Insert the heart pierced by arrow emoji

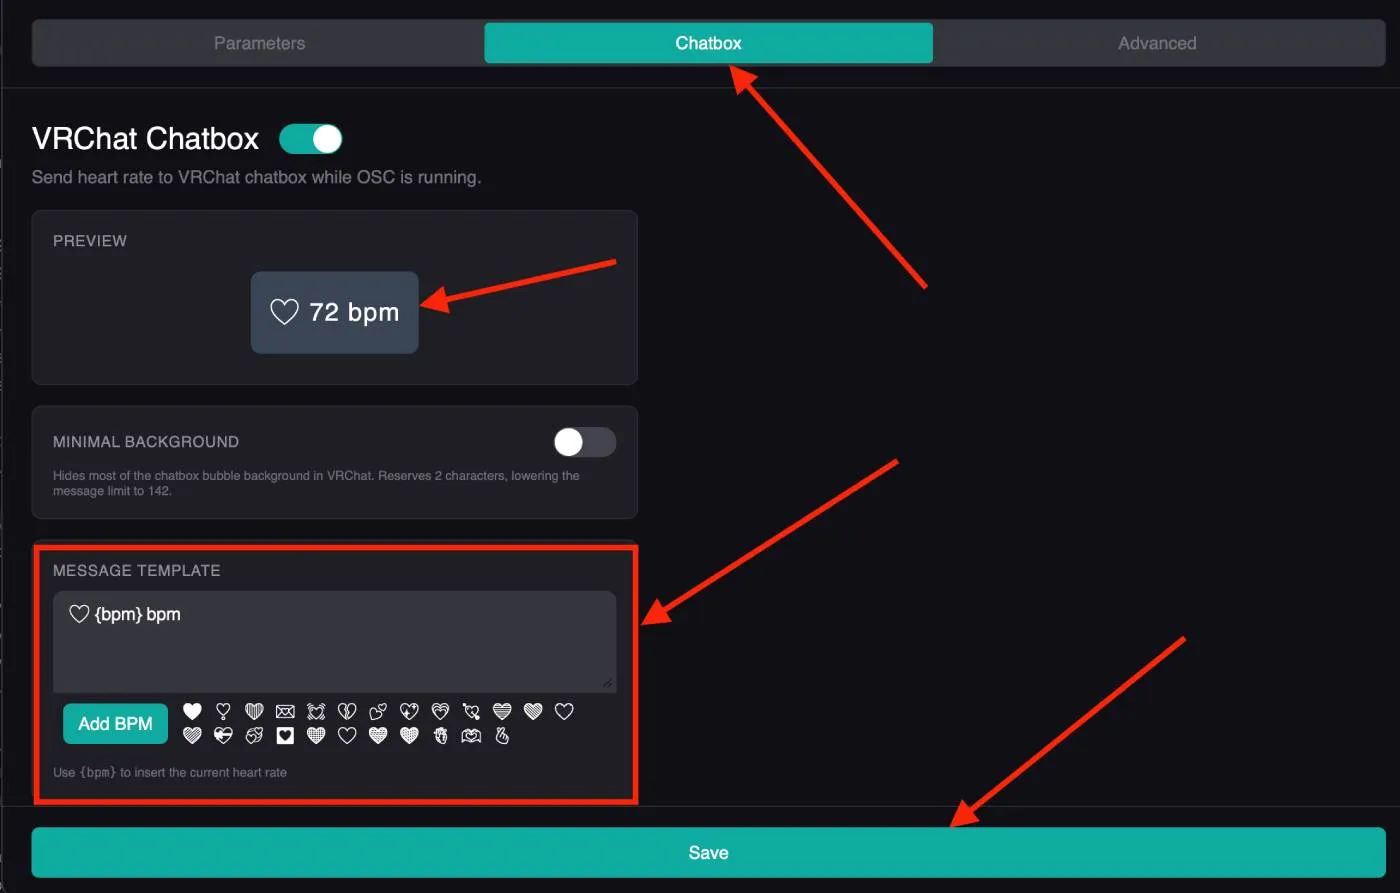pyautogui.click(x=471, y=711)
